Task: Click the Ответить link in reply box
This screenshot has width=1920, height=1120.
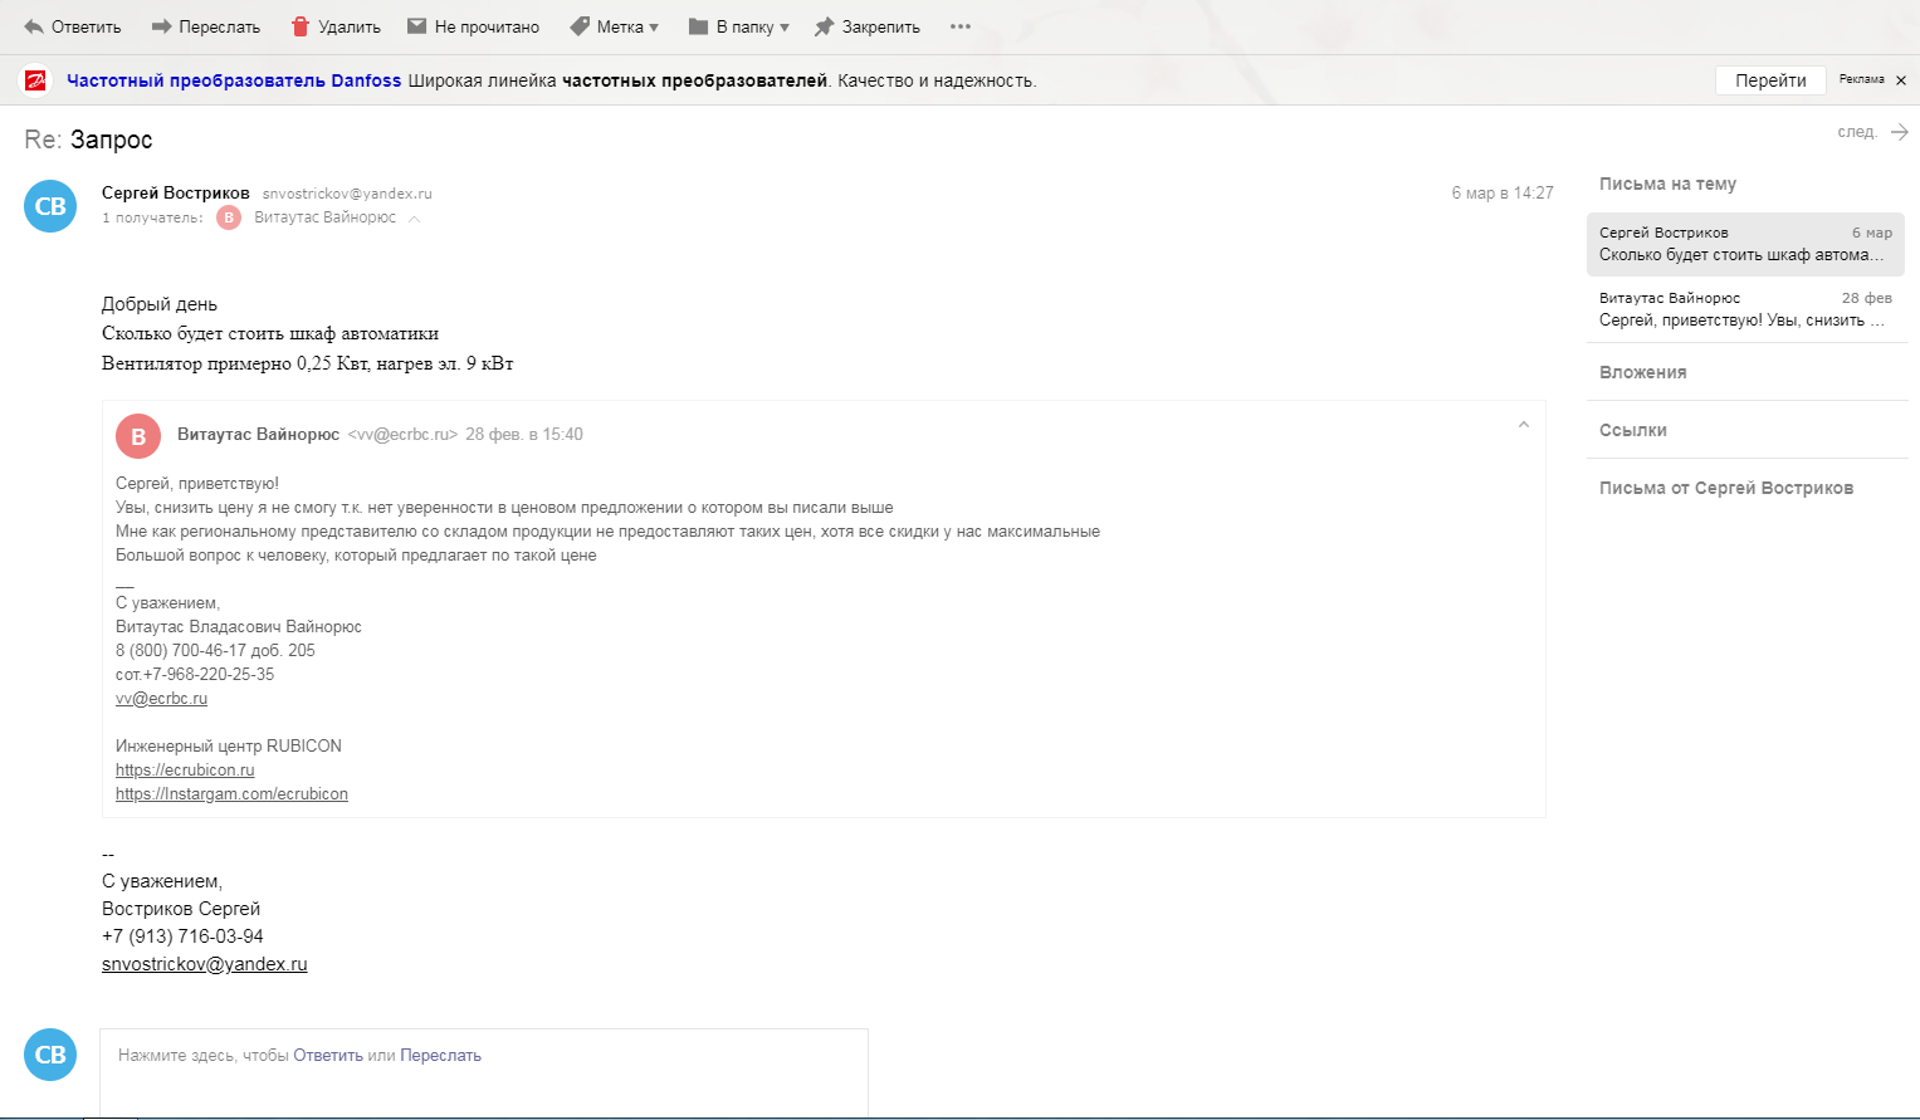Action: pyautogui.click(x=328, y=1055)
